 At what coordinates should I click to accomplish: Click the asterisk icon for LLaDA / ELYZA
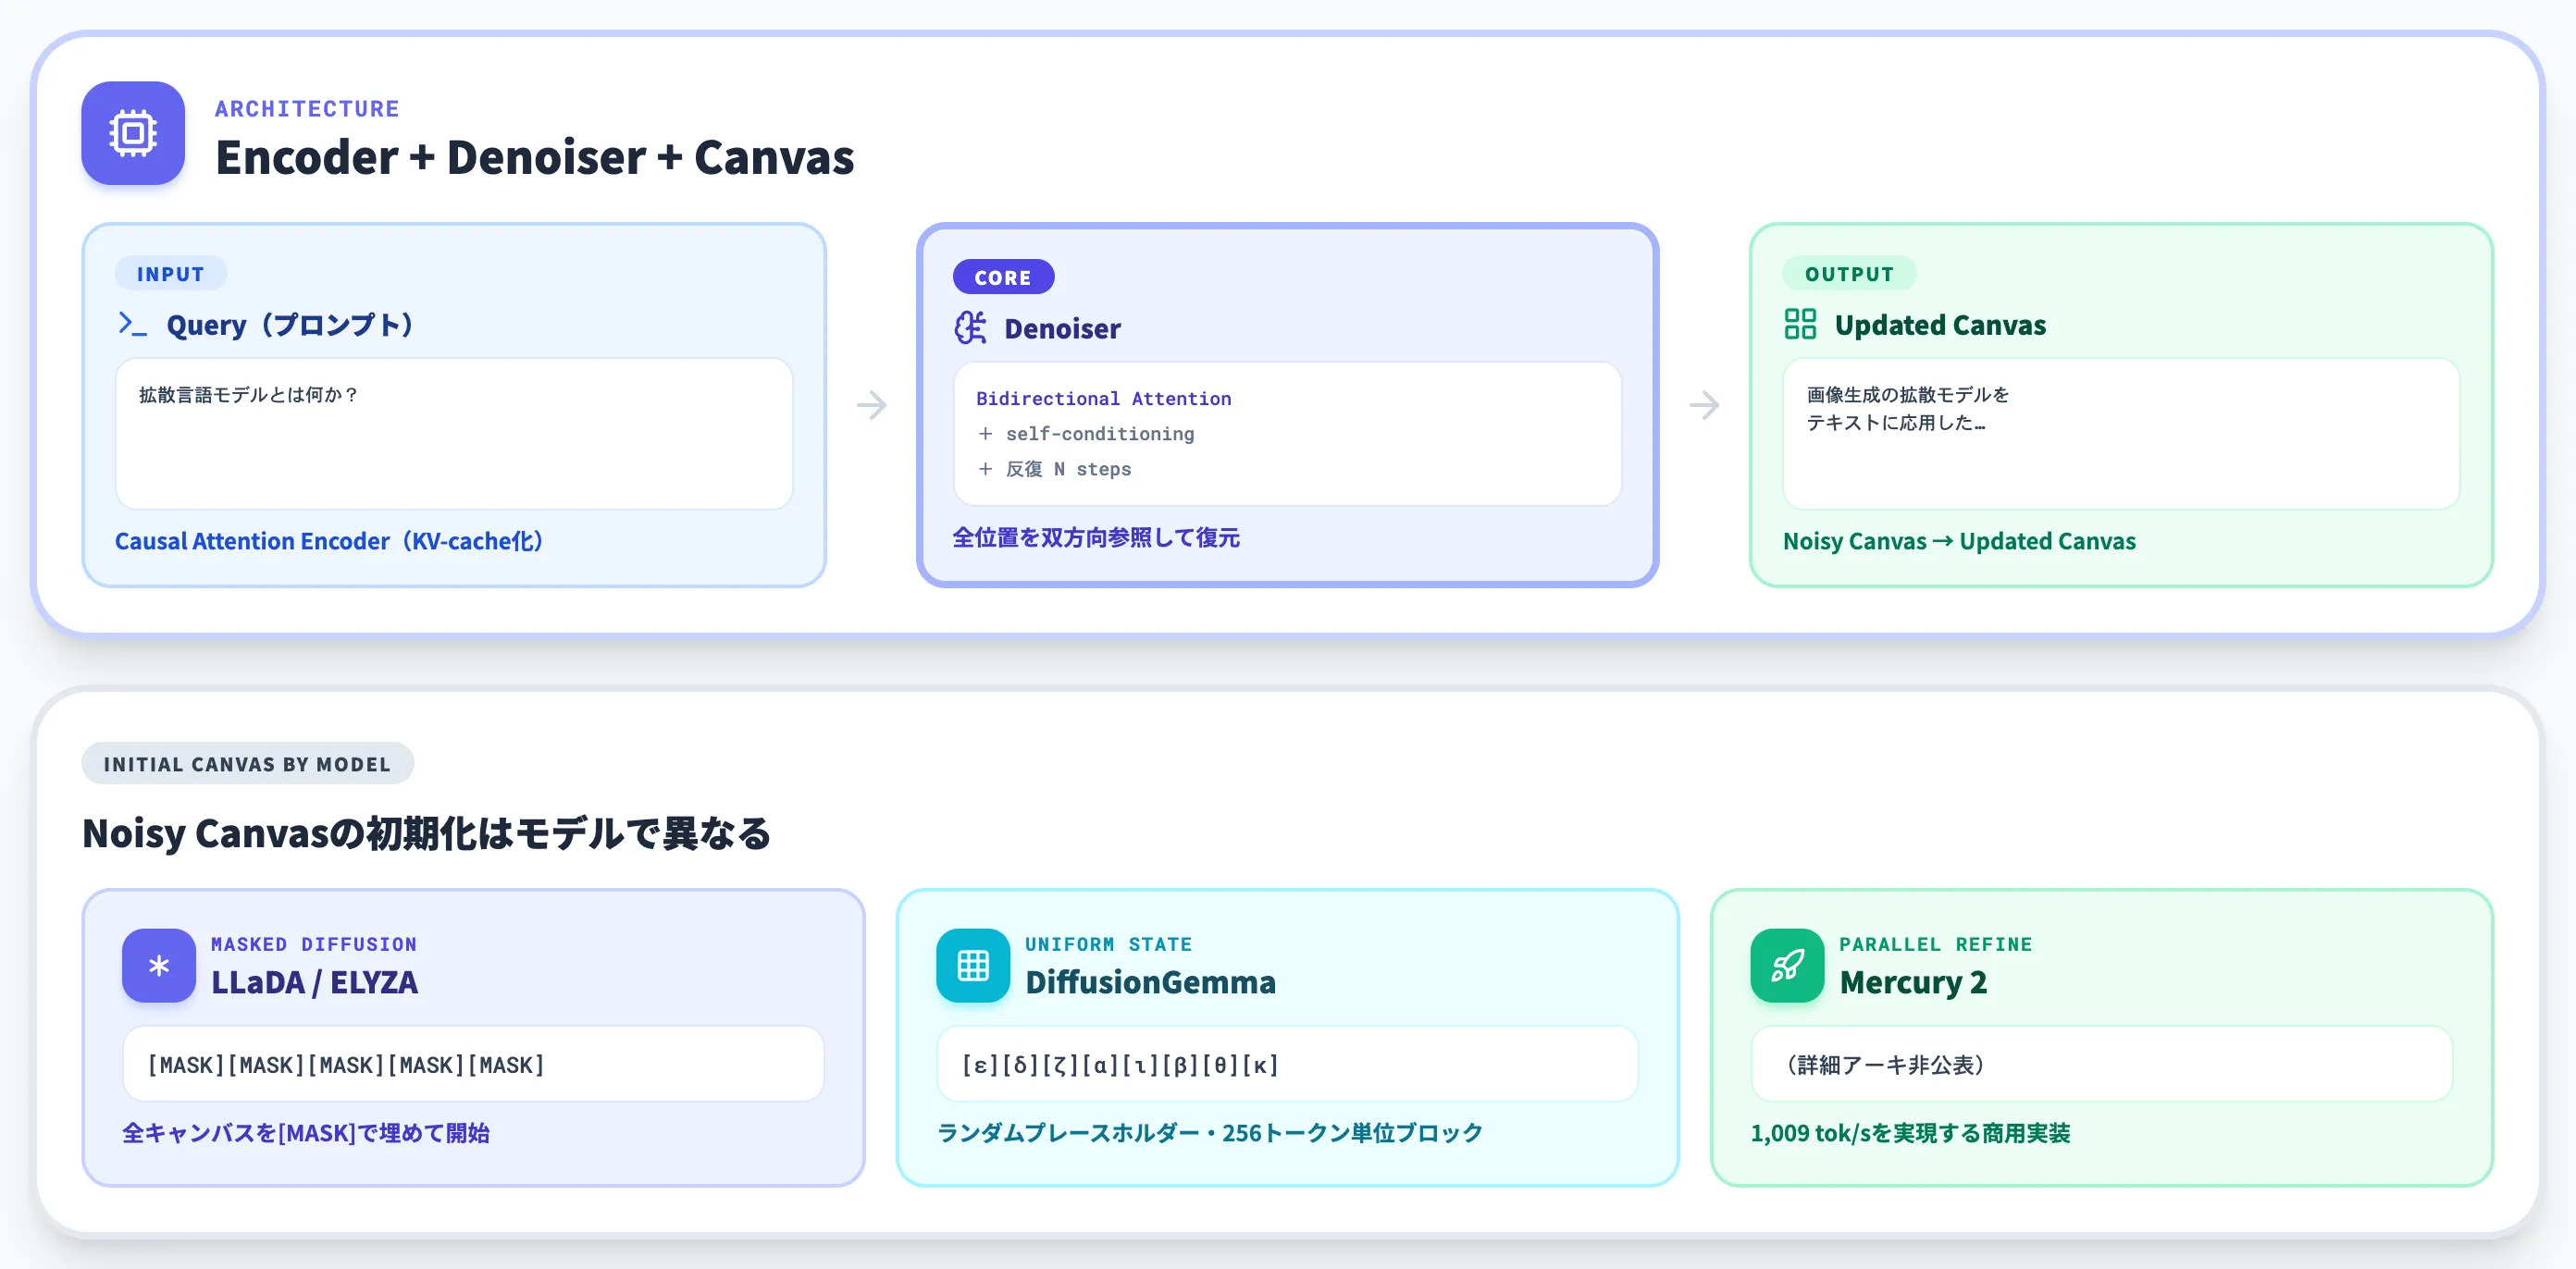159,966
